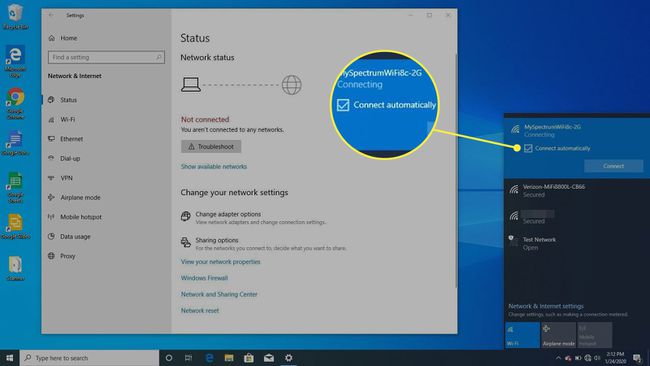
Task: Toggle the Airplane mode quick action tile
Action: (x=558, y=334)
